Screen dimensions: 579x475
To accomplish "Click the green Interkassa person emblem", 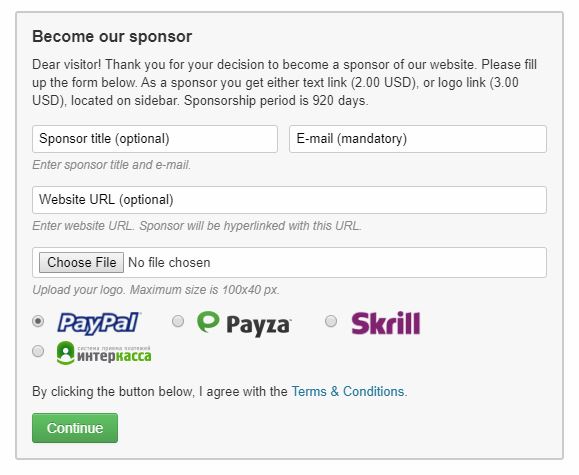I will [66, 353].
